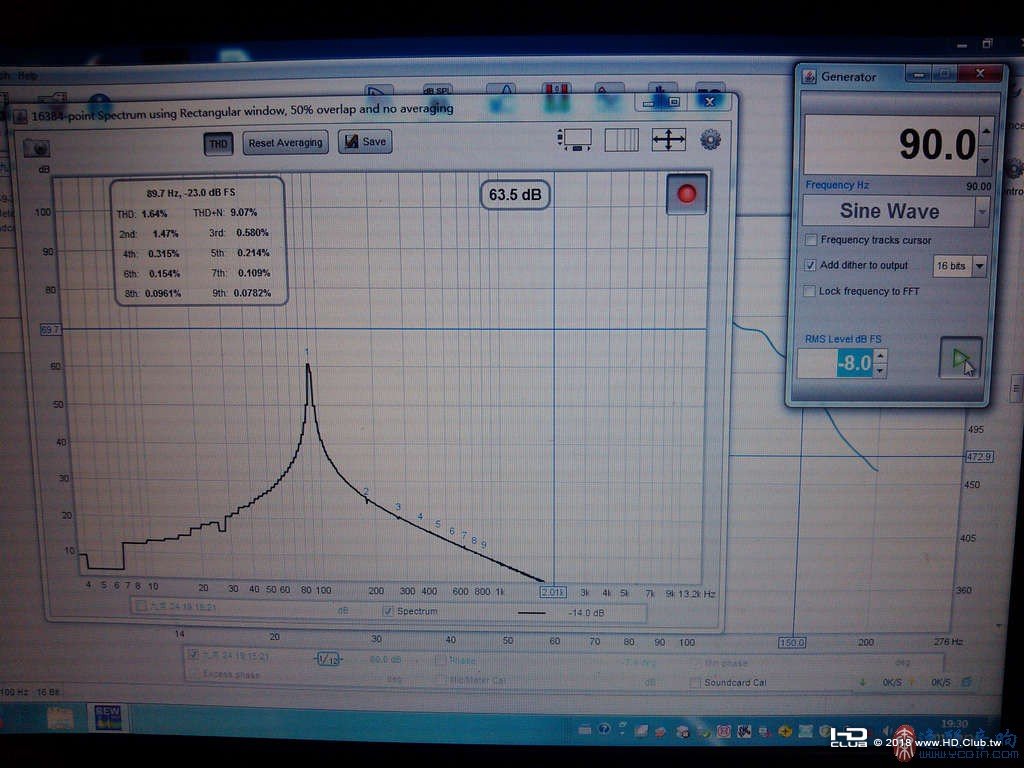Enable Frequency tracks cursor checkbox
This screenshot has width=1024, height=768.
811,240
